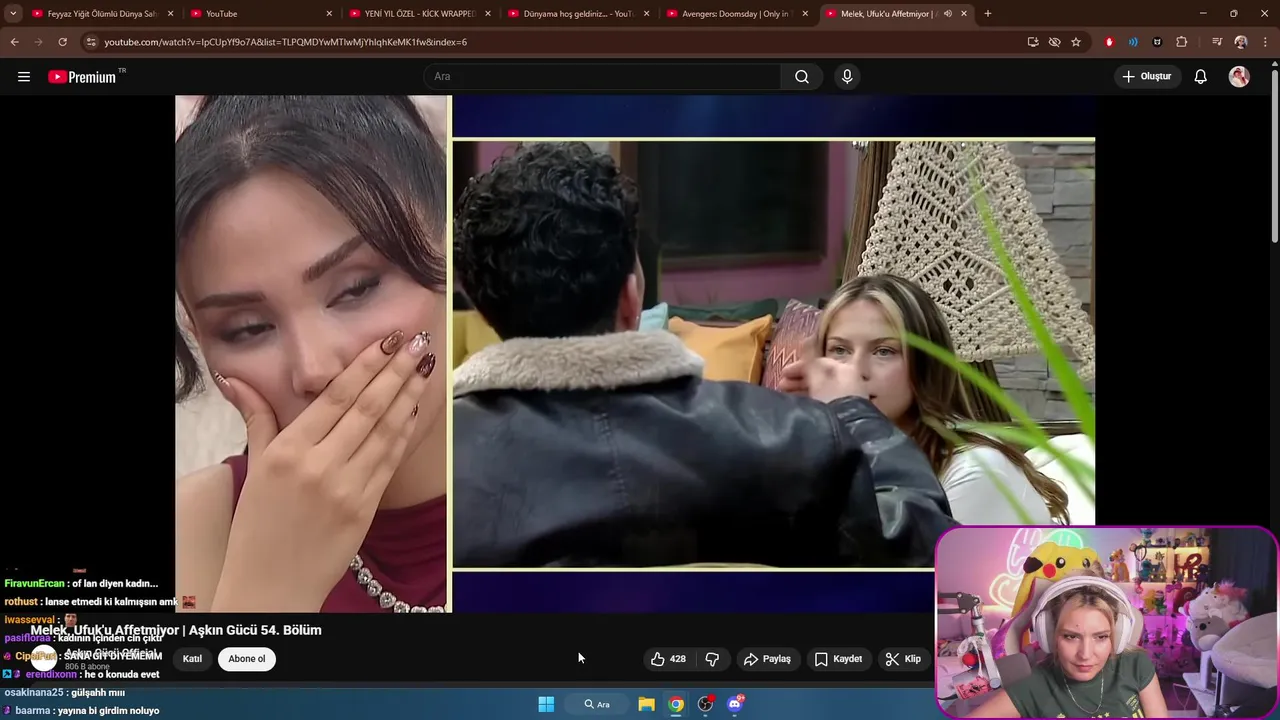Switch to the YouTube tab
1280x720 pixels.
(260, 14)
